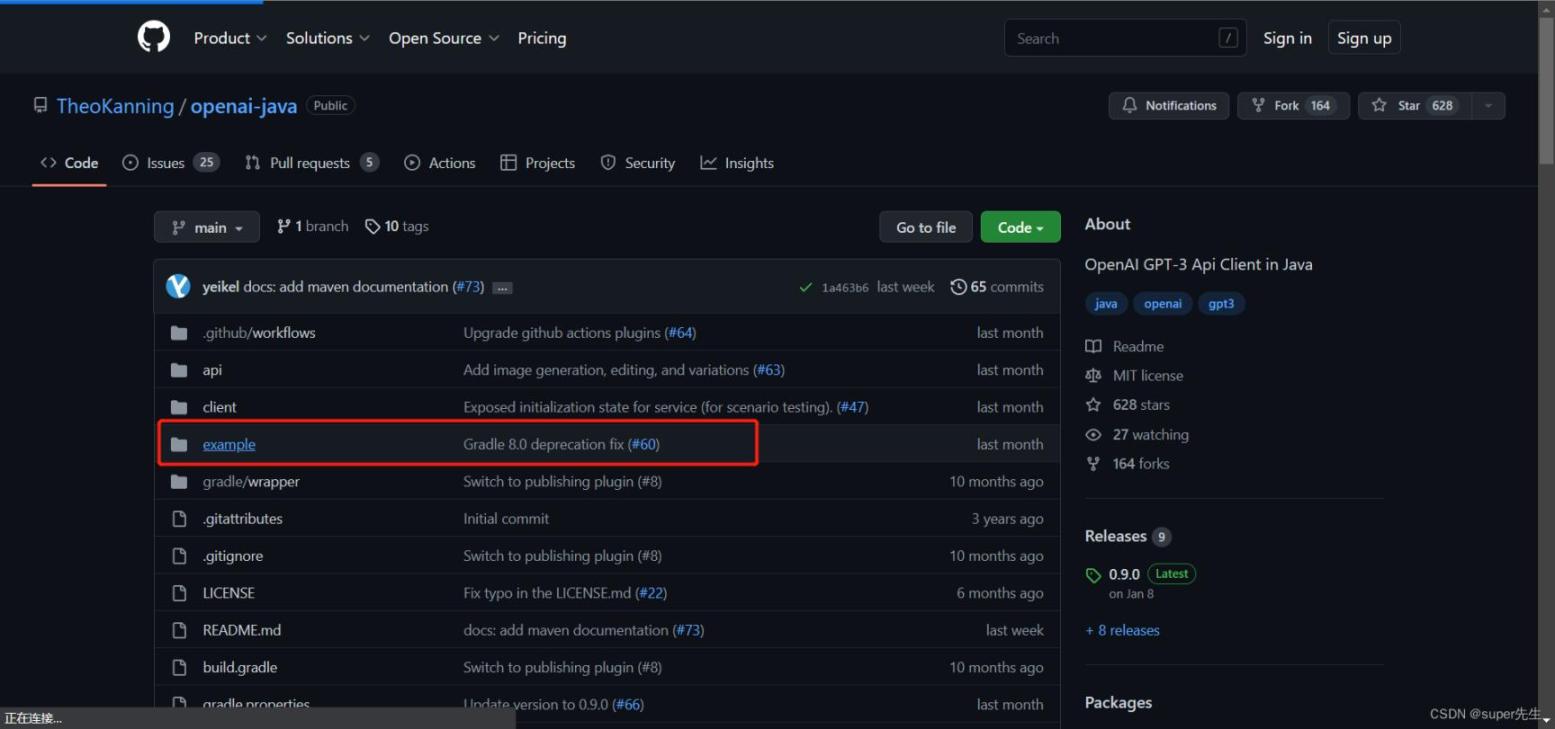Open the MIT license link

coord(1134,375)
